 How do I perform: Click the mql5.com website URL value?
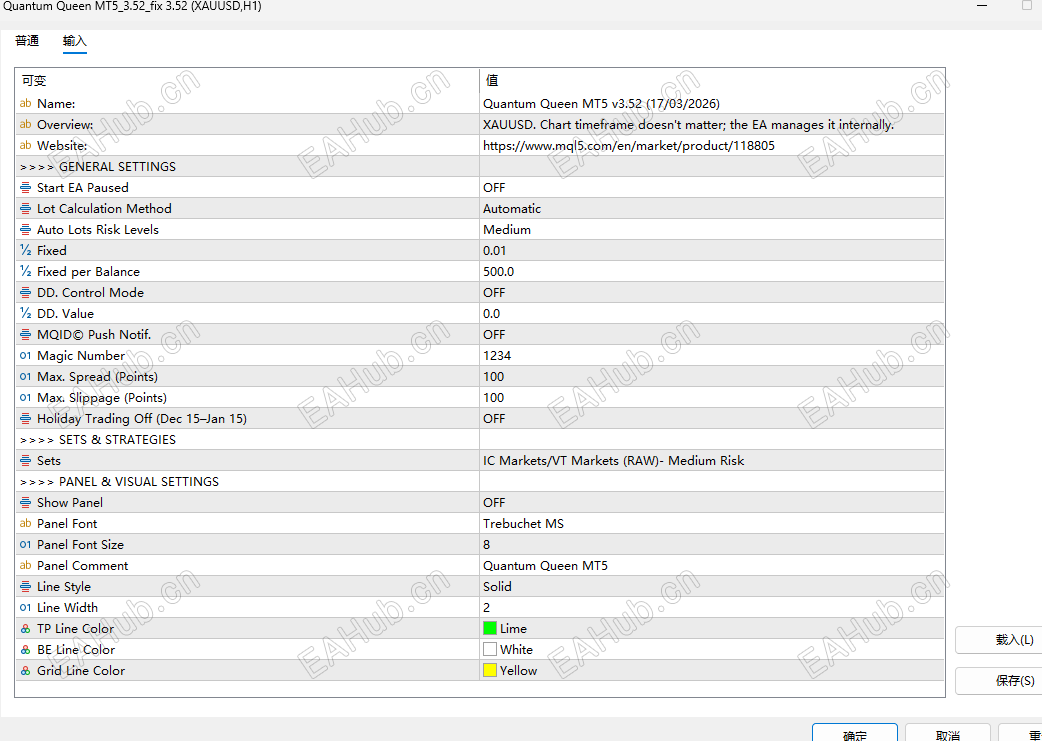629,146
